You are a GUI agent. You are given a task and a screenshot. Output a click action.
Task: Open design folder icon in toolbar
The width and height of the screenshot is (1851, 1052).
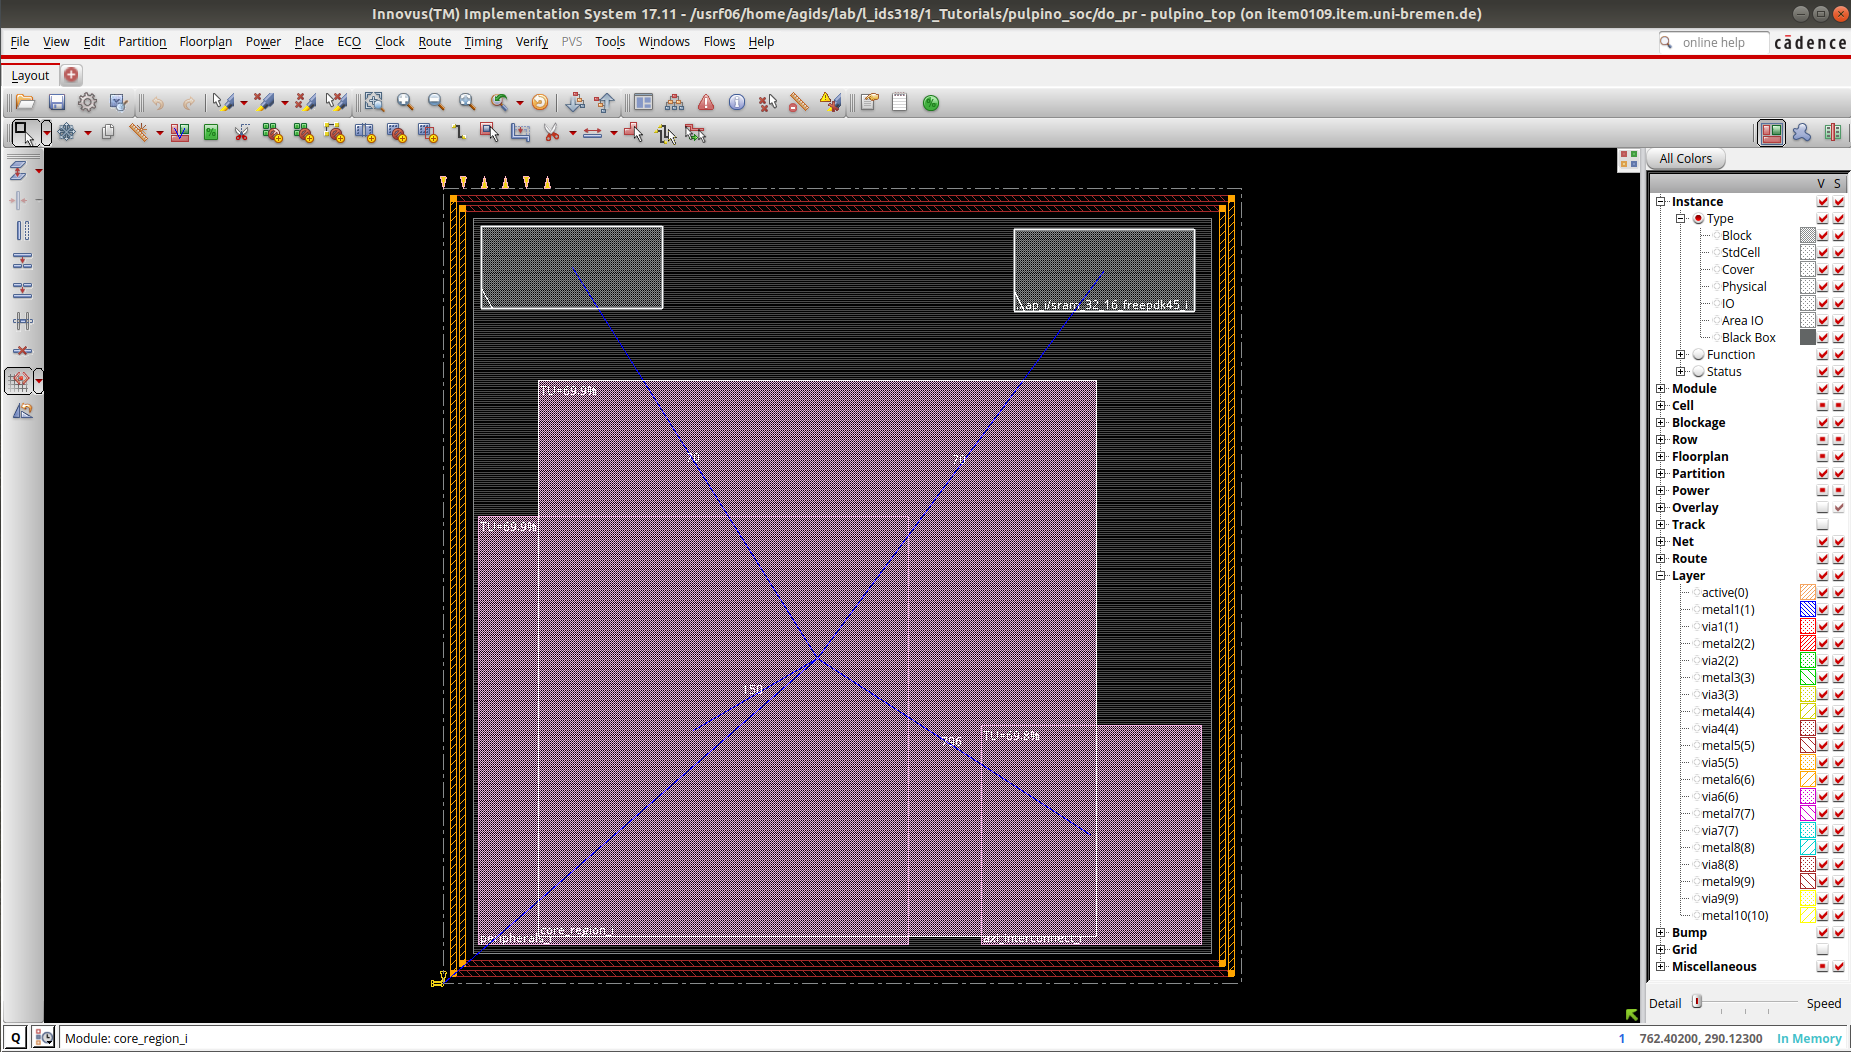point(25,102)
